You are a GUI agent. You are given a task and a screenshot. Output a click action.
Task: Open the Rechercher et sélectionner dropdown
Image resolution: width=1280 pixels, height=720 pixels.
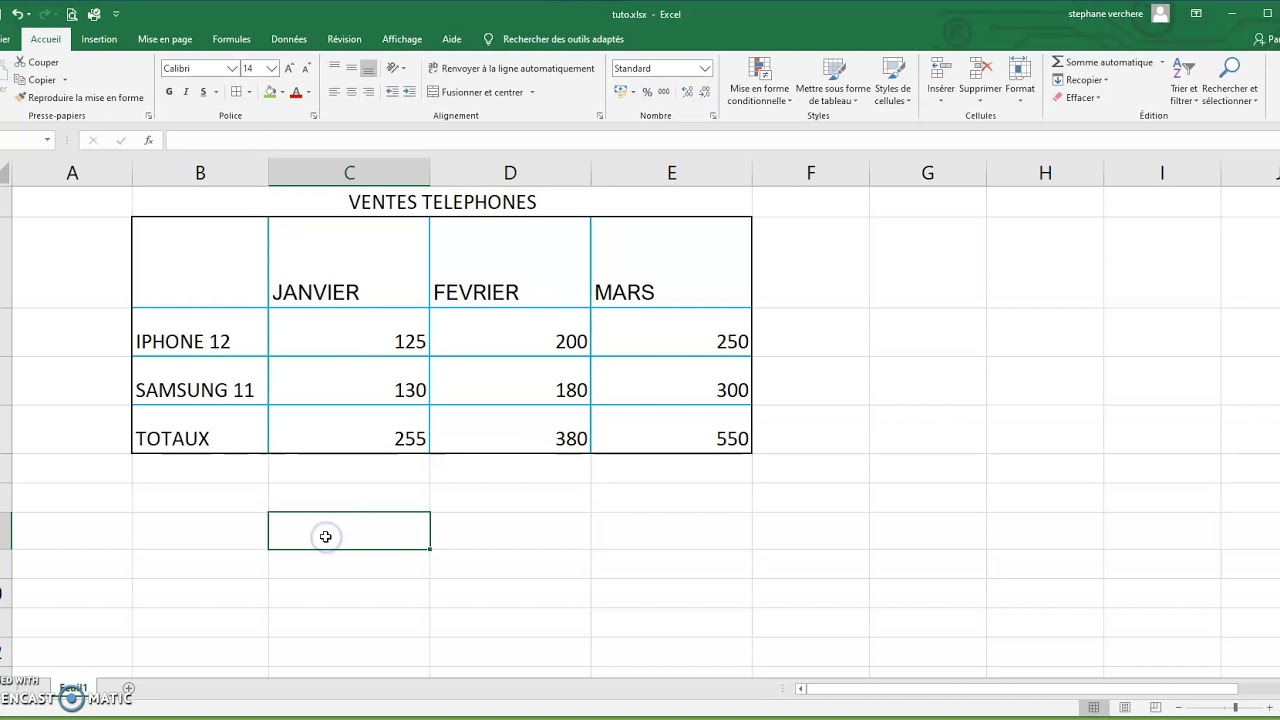tap(1230, 82)
